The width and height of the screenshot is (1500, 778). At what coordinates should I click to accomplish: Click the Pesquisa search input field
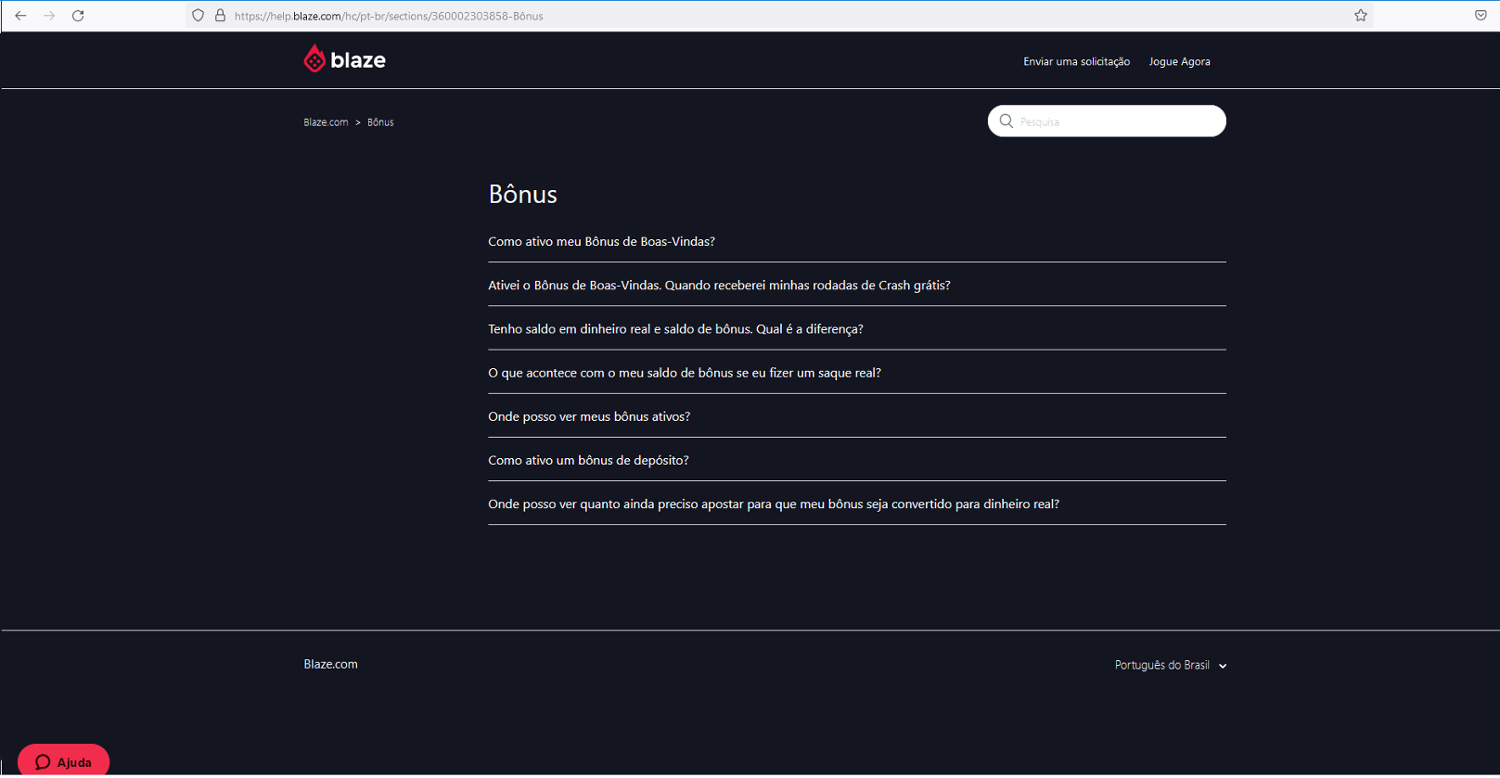point(1115,122)
